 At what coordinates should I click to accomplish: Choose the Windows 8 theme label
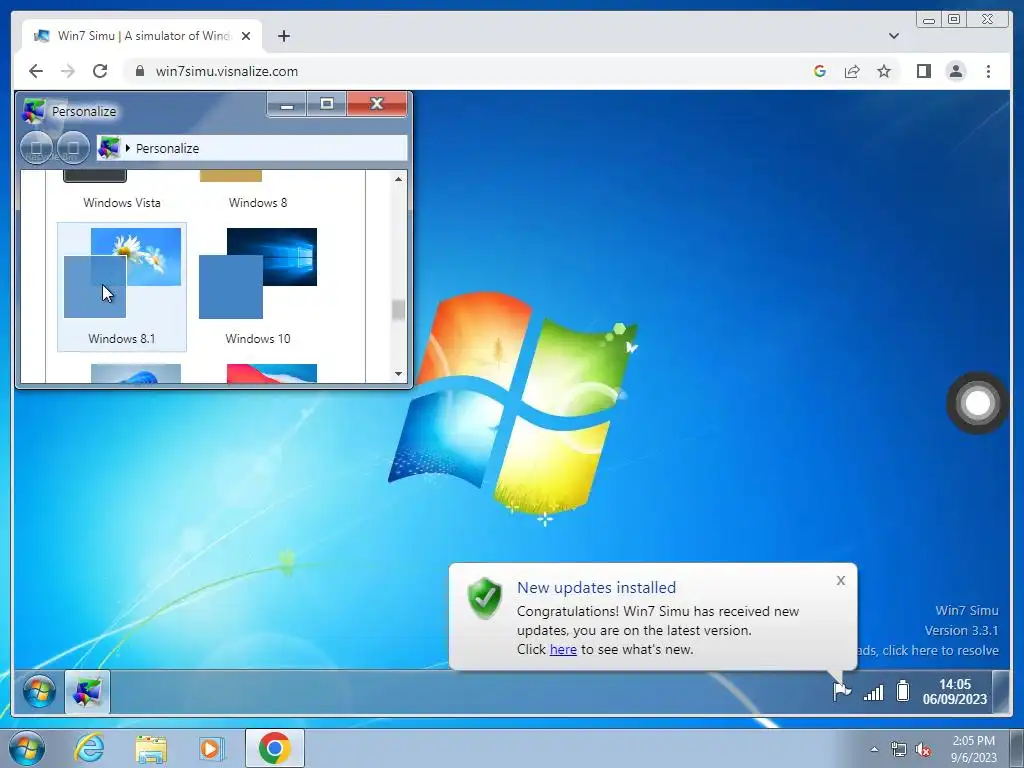pyautogui.click(x=258, y=202)
